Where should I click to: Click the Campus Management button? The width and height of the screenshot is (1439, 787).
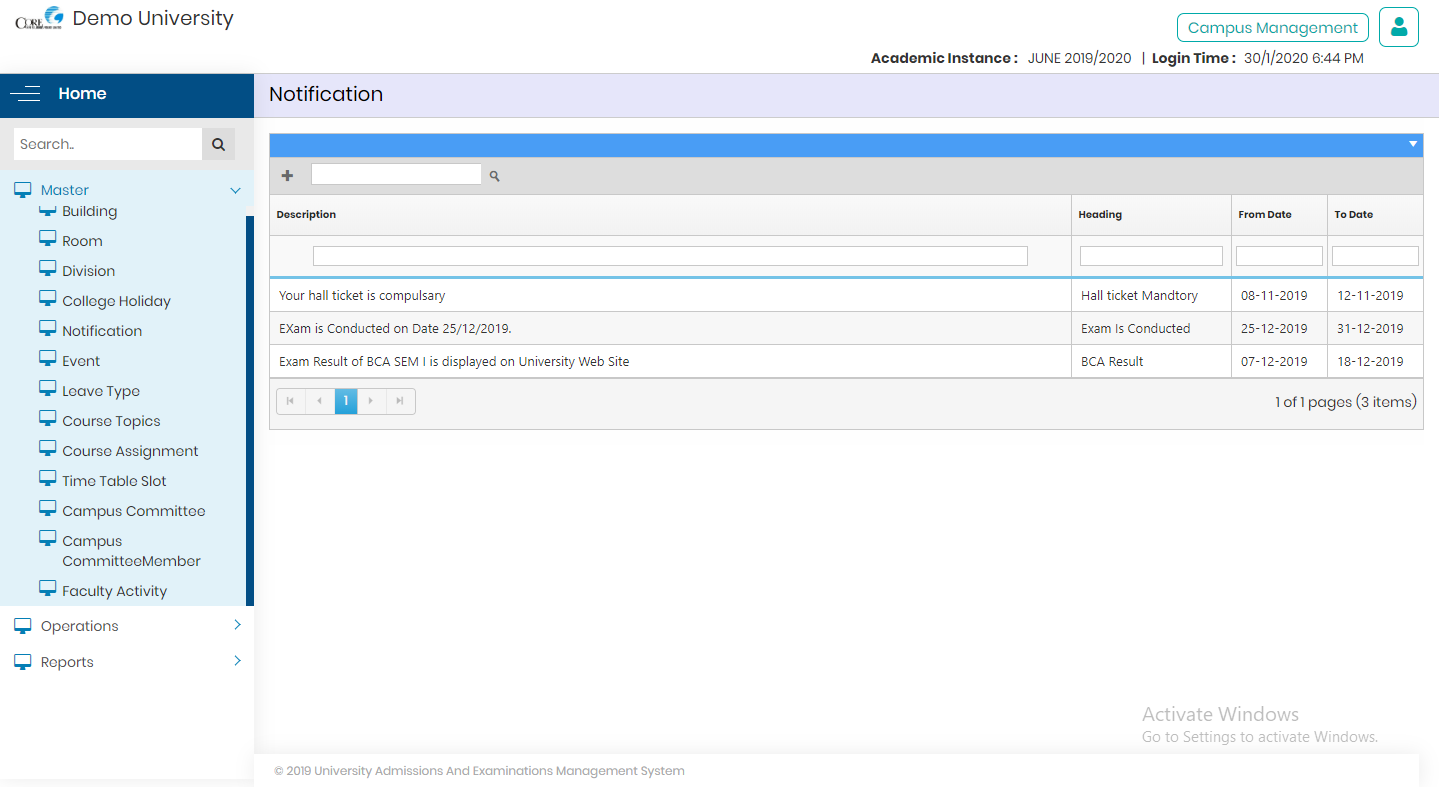coord(1272,28)
